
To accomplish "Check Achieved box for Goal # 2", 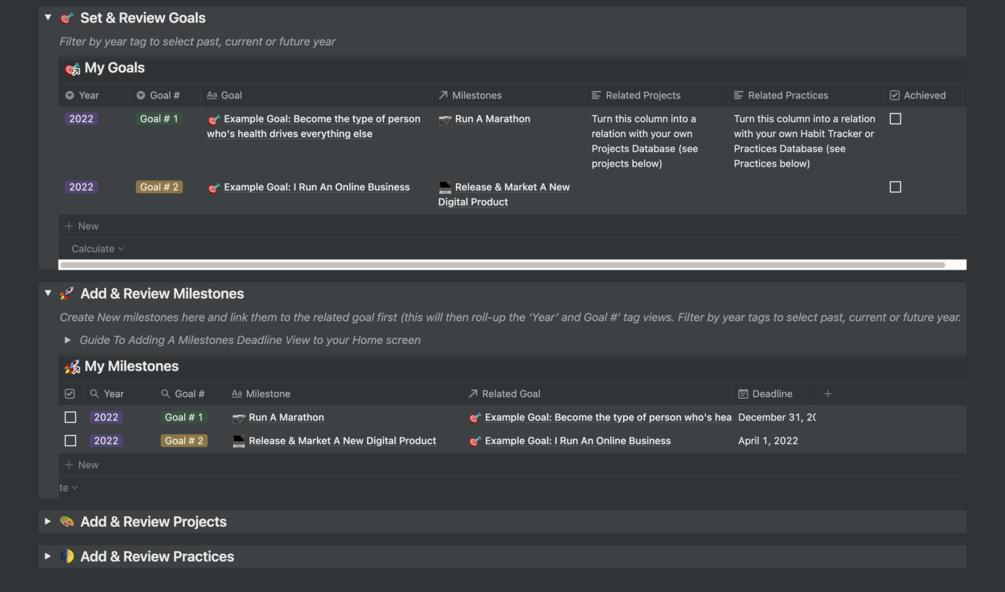I will point(895,187).
